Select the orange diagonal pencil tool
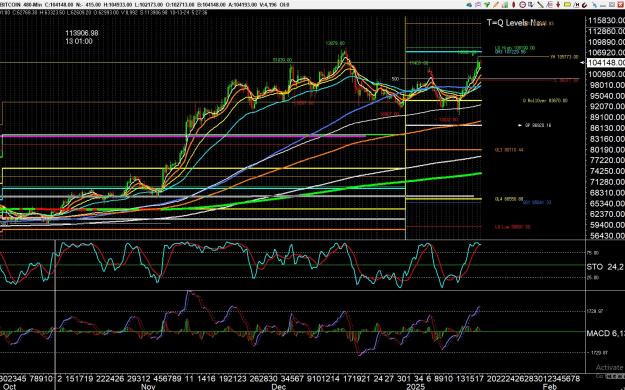The width and height of the screenshot is (625, 390). (x=496, y=5)
